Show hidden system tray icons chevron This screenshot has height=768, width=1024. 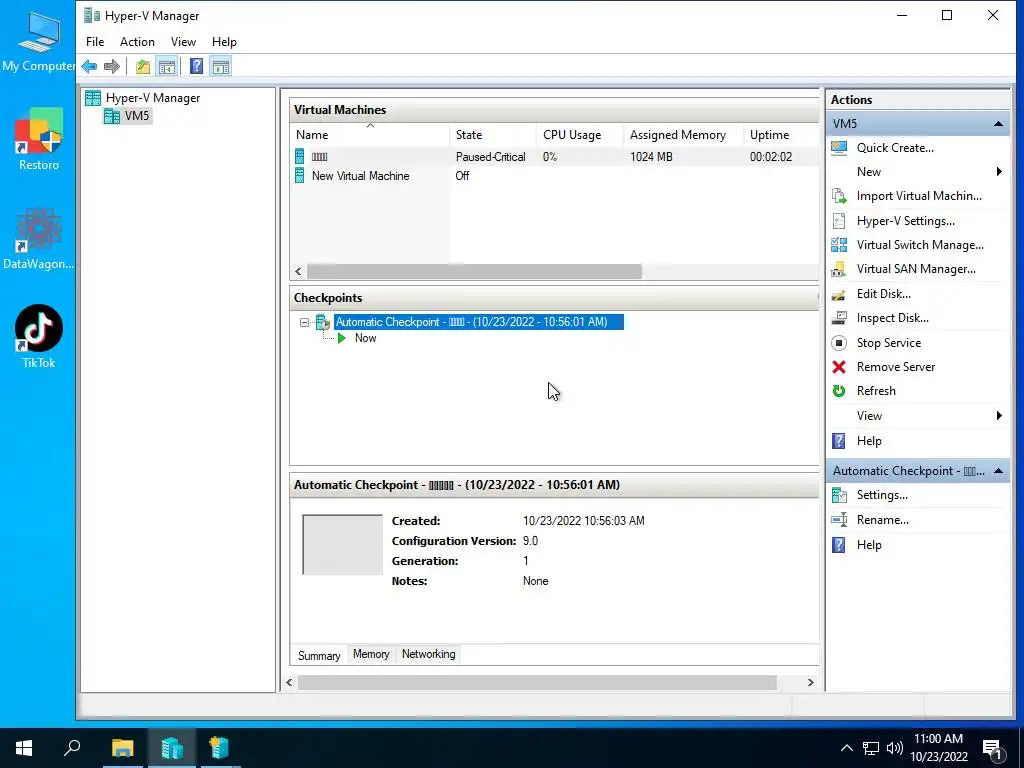846,748
